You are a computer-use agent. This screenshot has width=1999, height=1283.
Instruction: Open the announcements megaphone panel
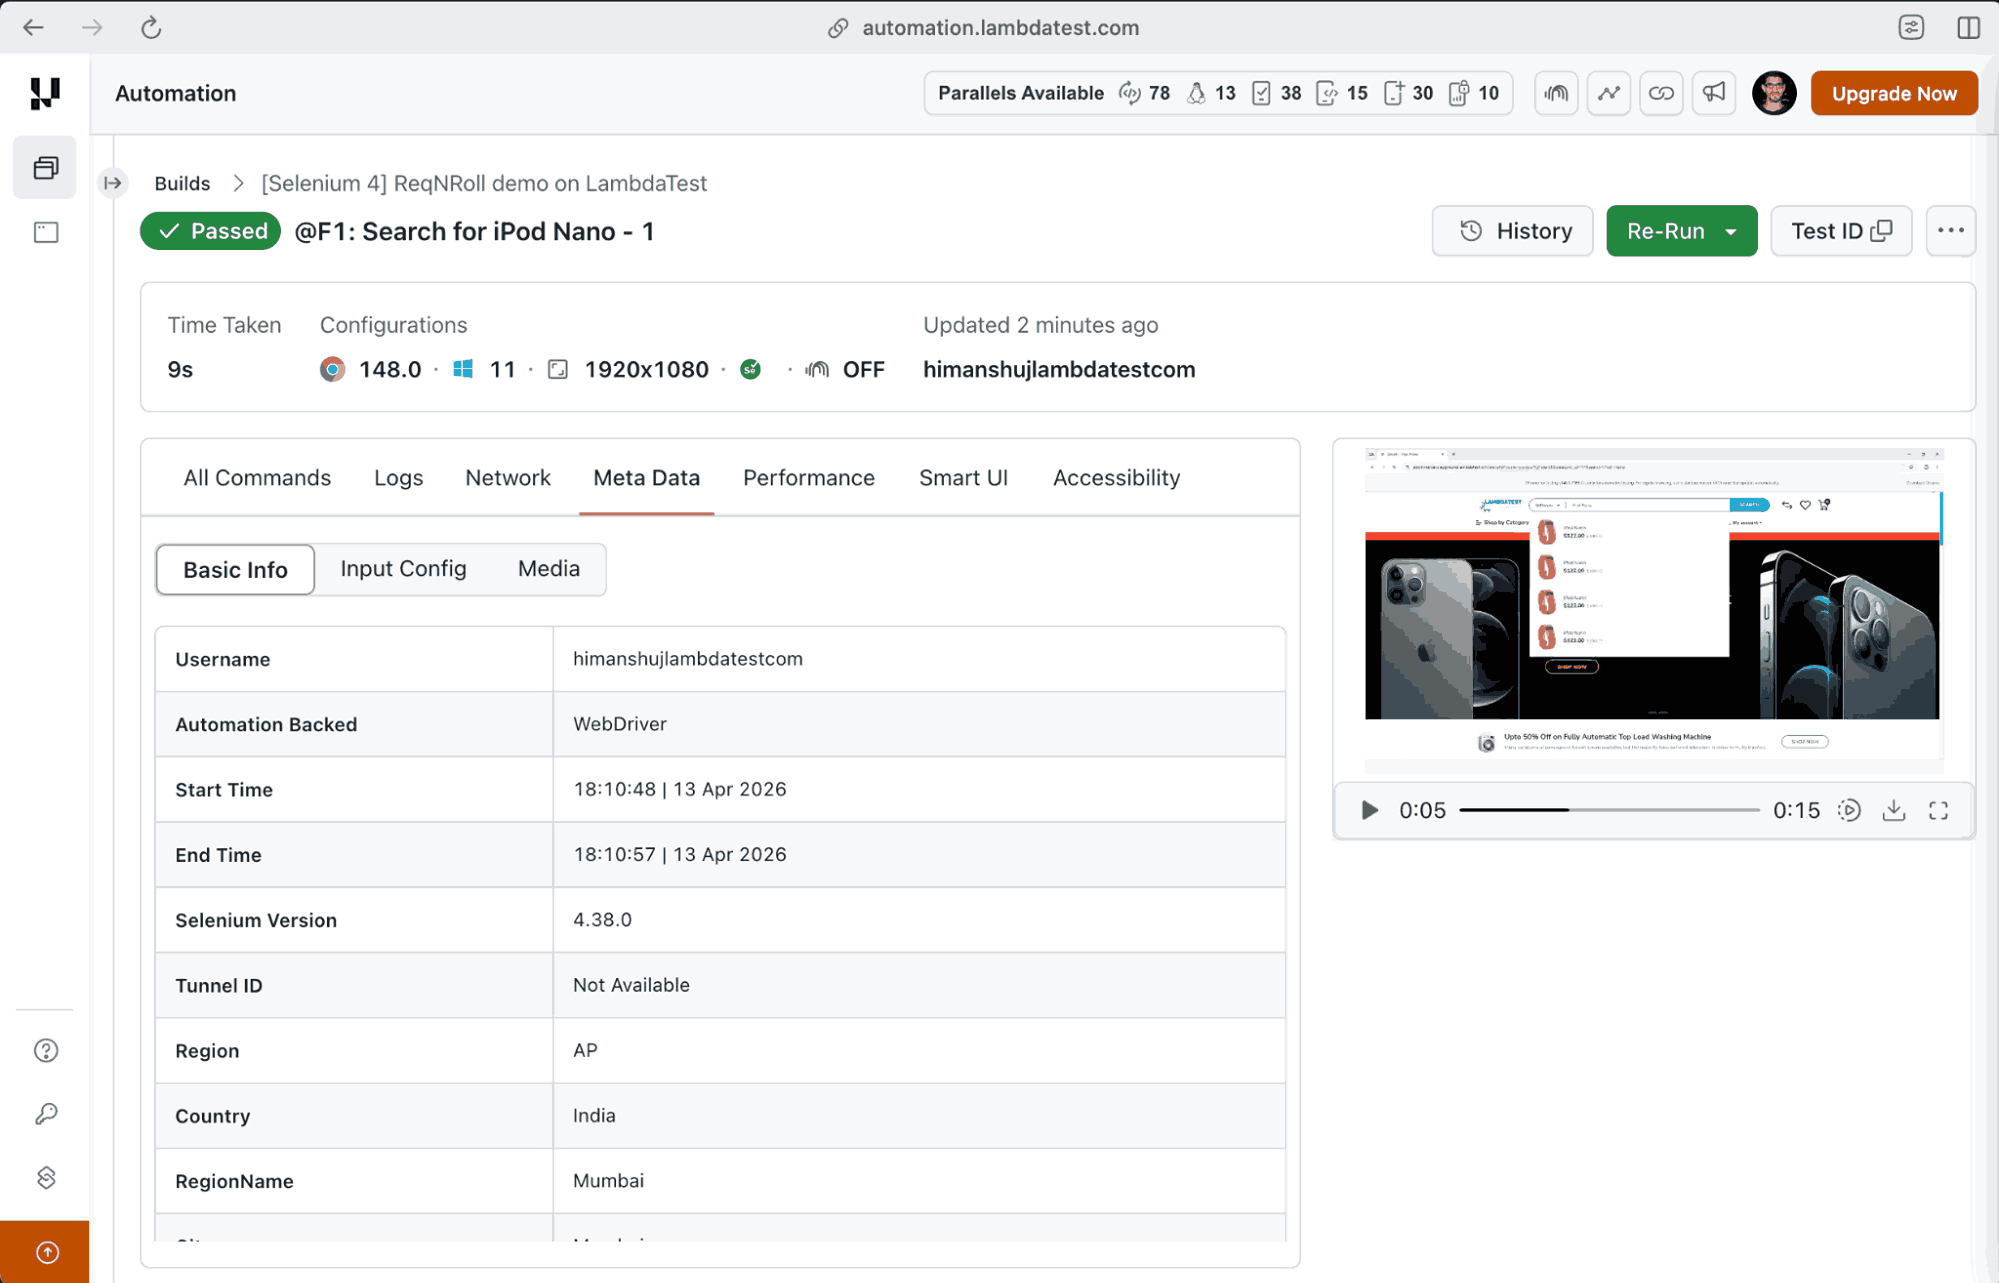coord(1714,93)
